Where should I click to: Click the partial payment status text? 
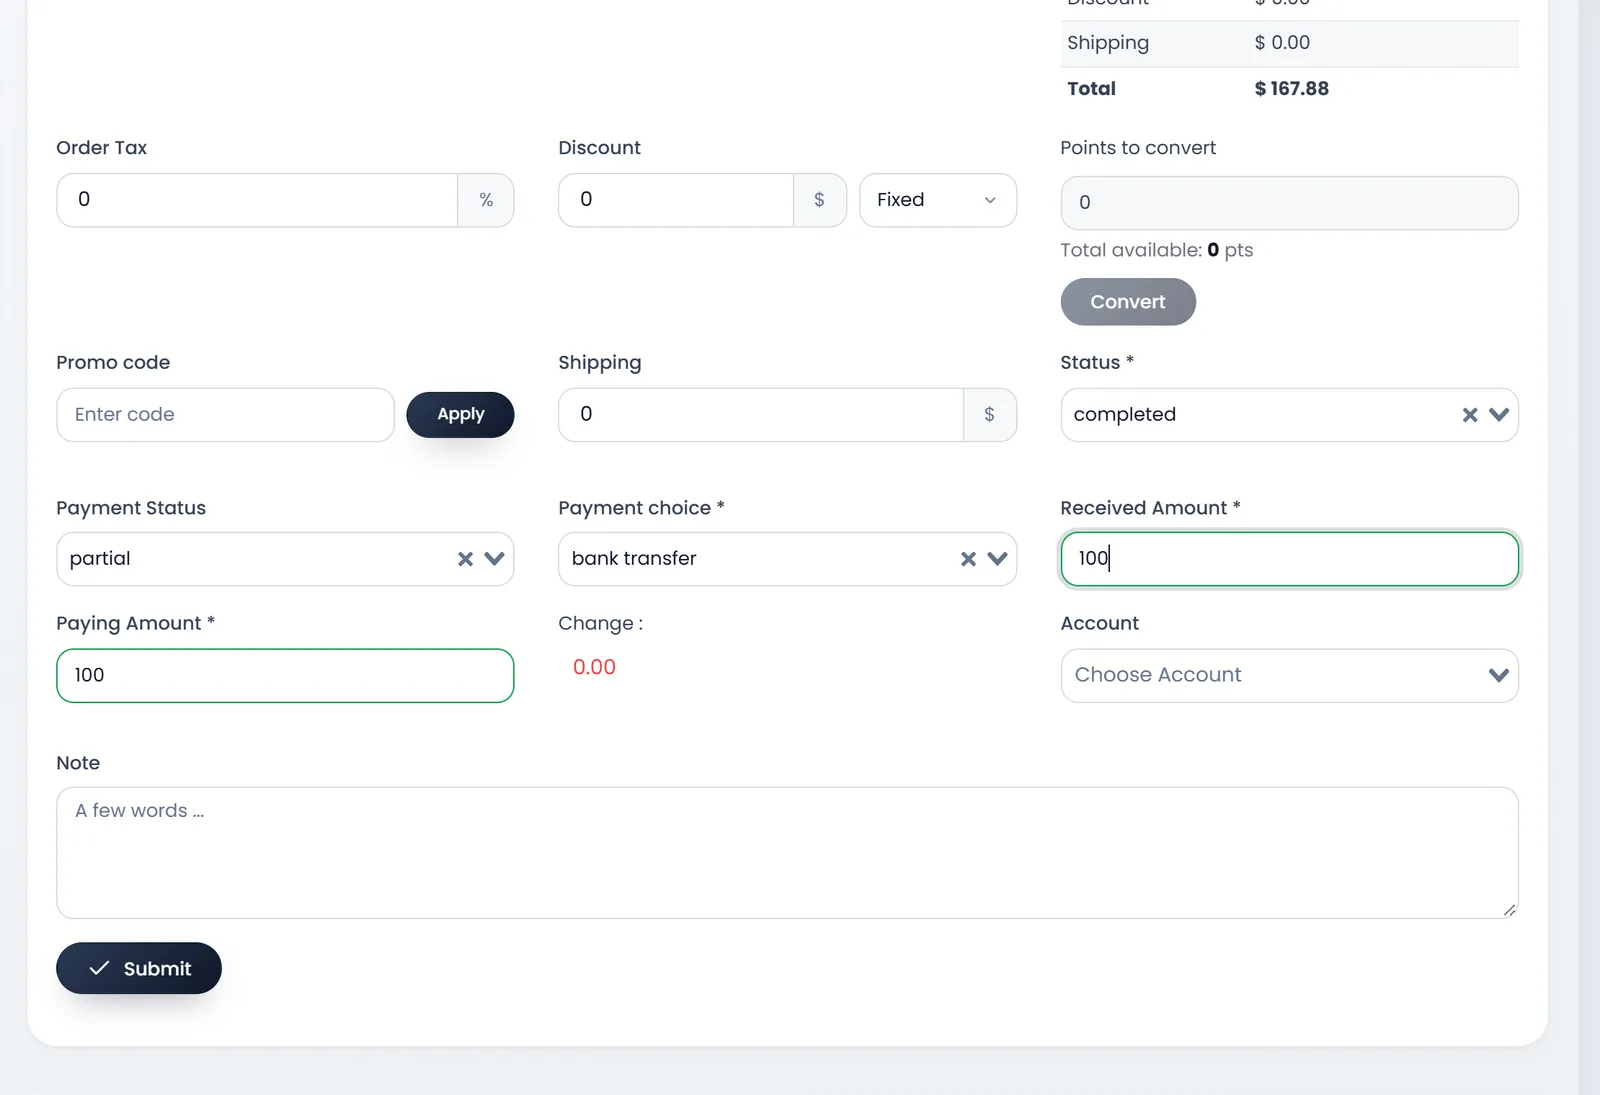coord(100,559)
